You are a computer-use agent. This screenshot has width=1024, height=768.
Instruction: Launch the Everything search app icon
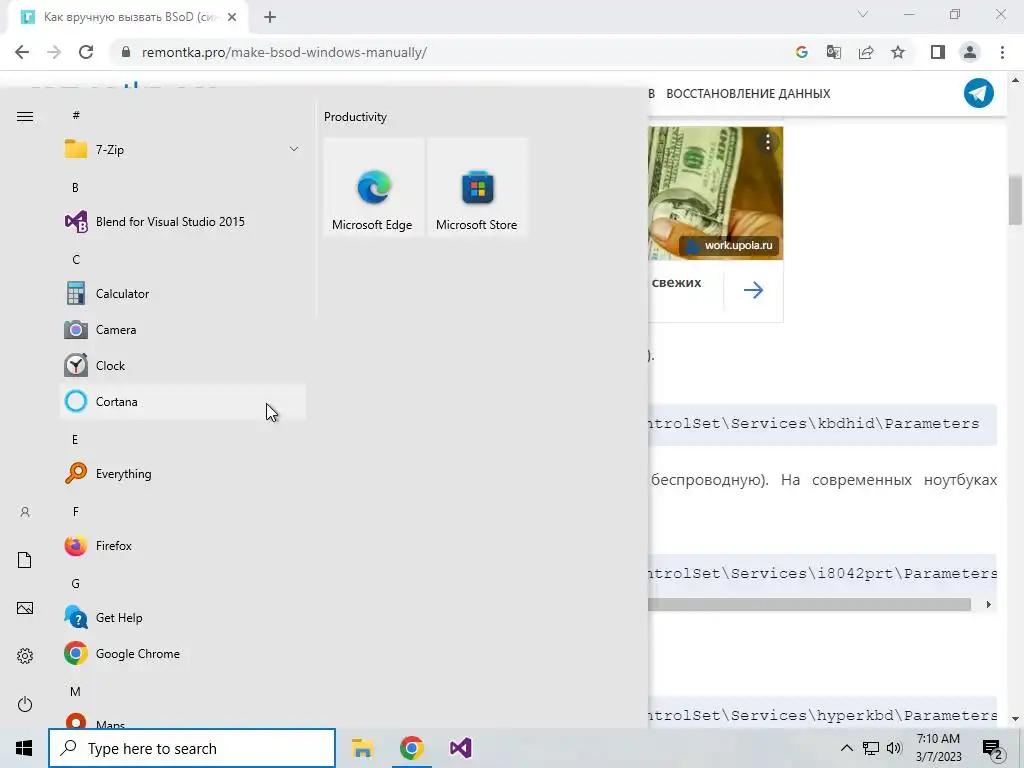76,473
